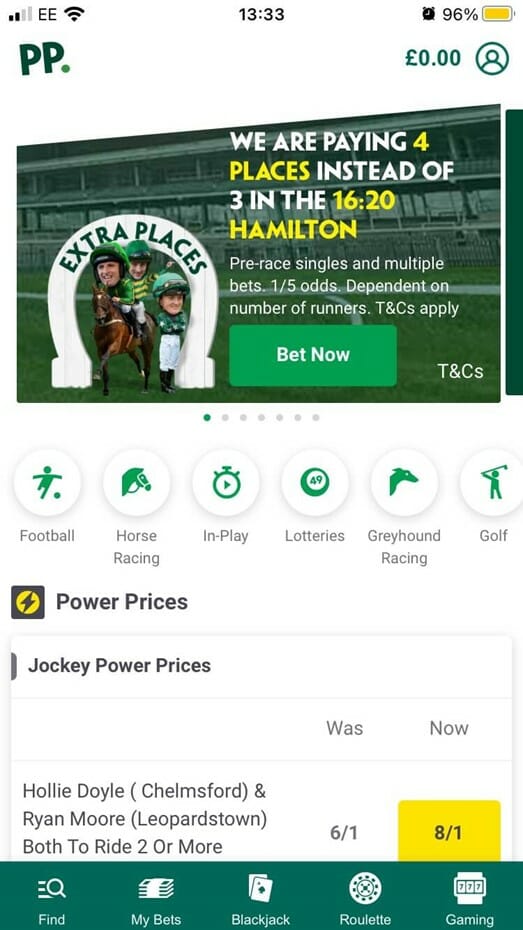The width and height of the screenshot is (523, 930).
Task: Open the My Bets tab
Action: (156, 899)
